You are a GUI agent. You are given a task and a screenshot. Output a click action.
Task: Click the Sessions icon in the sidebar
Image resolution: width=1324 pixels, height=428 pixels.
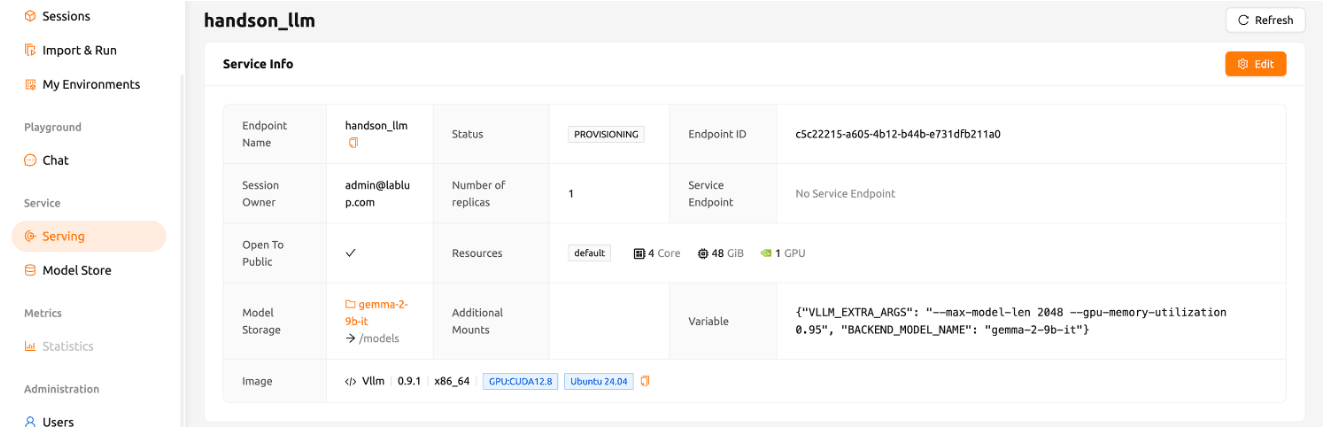coord(31,16)
